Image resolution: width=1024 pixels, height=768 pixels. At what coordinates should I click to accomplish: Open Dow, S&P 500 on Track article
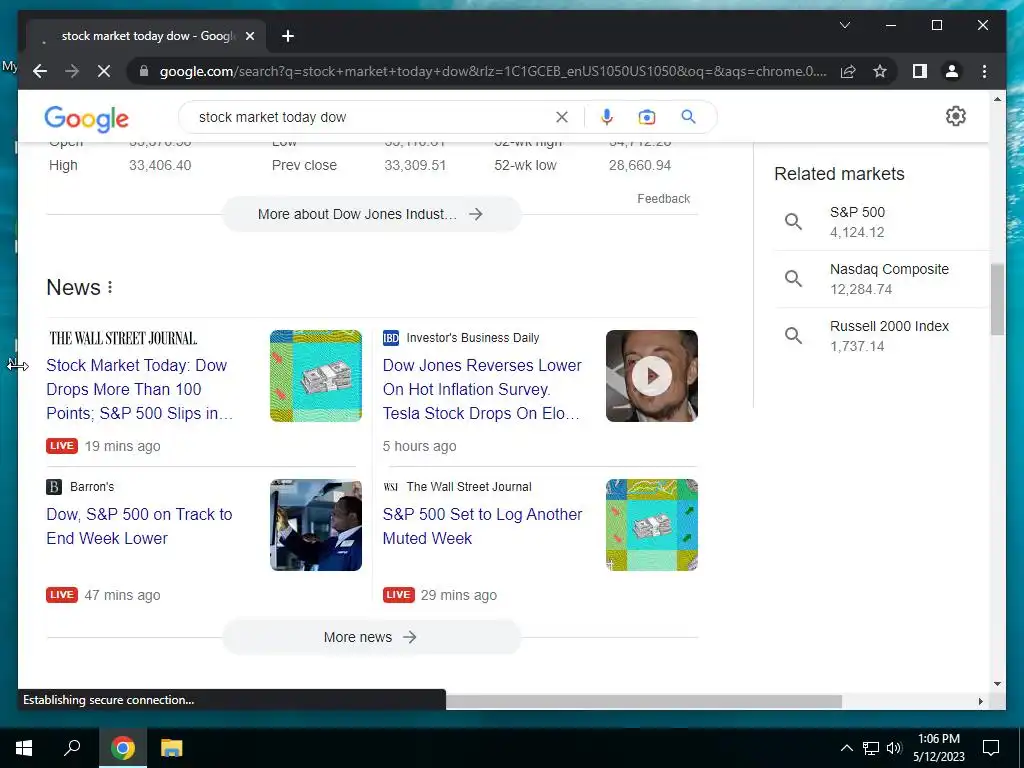point(139,526)
